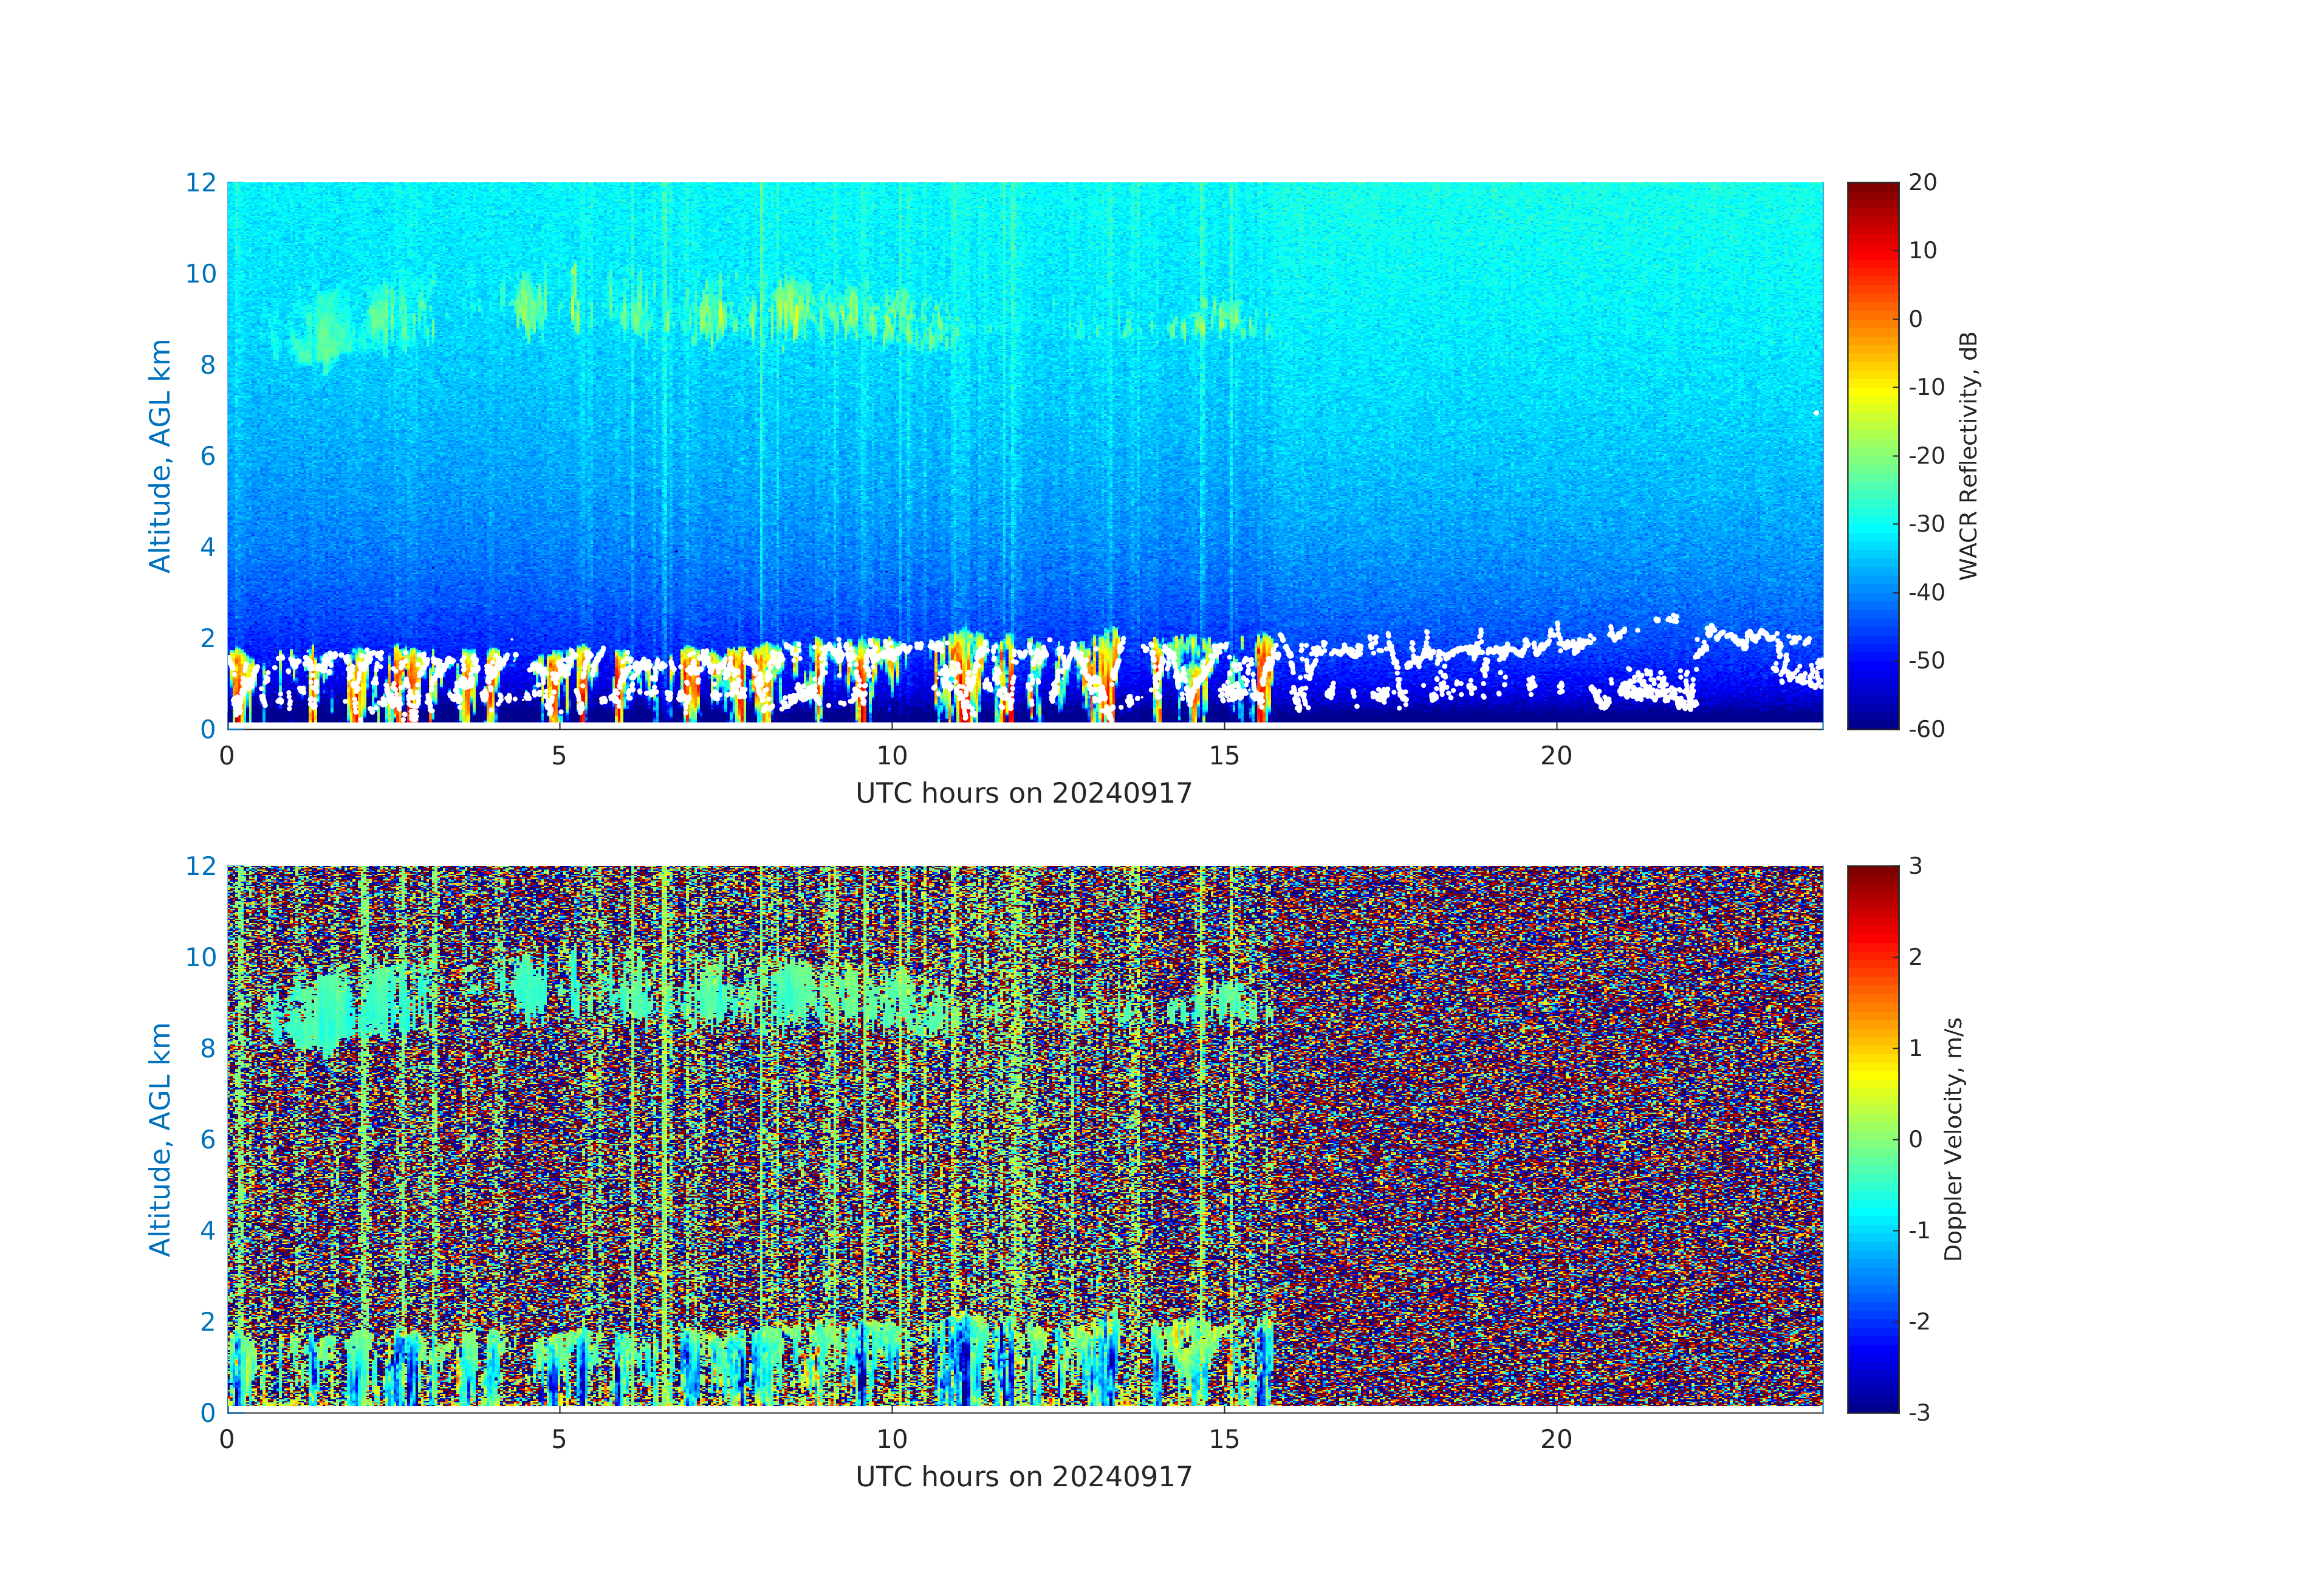
Task: Click the 0 label on the Doppler Velocity colorbar
Action: [1915, 1139]
